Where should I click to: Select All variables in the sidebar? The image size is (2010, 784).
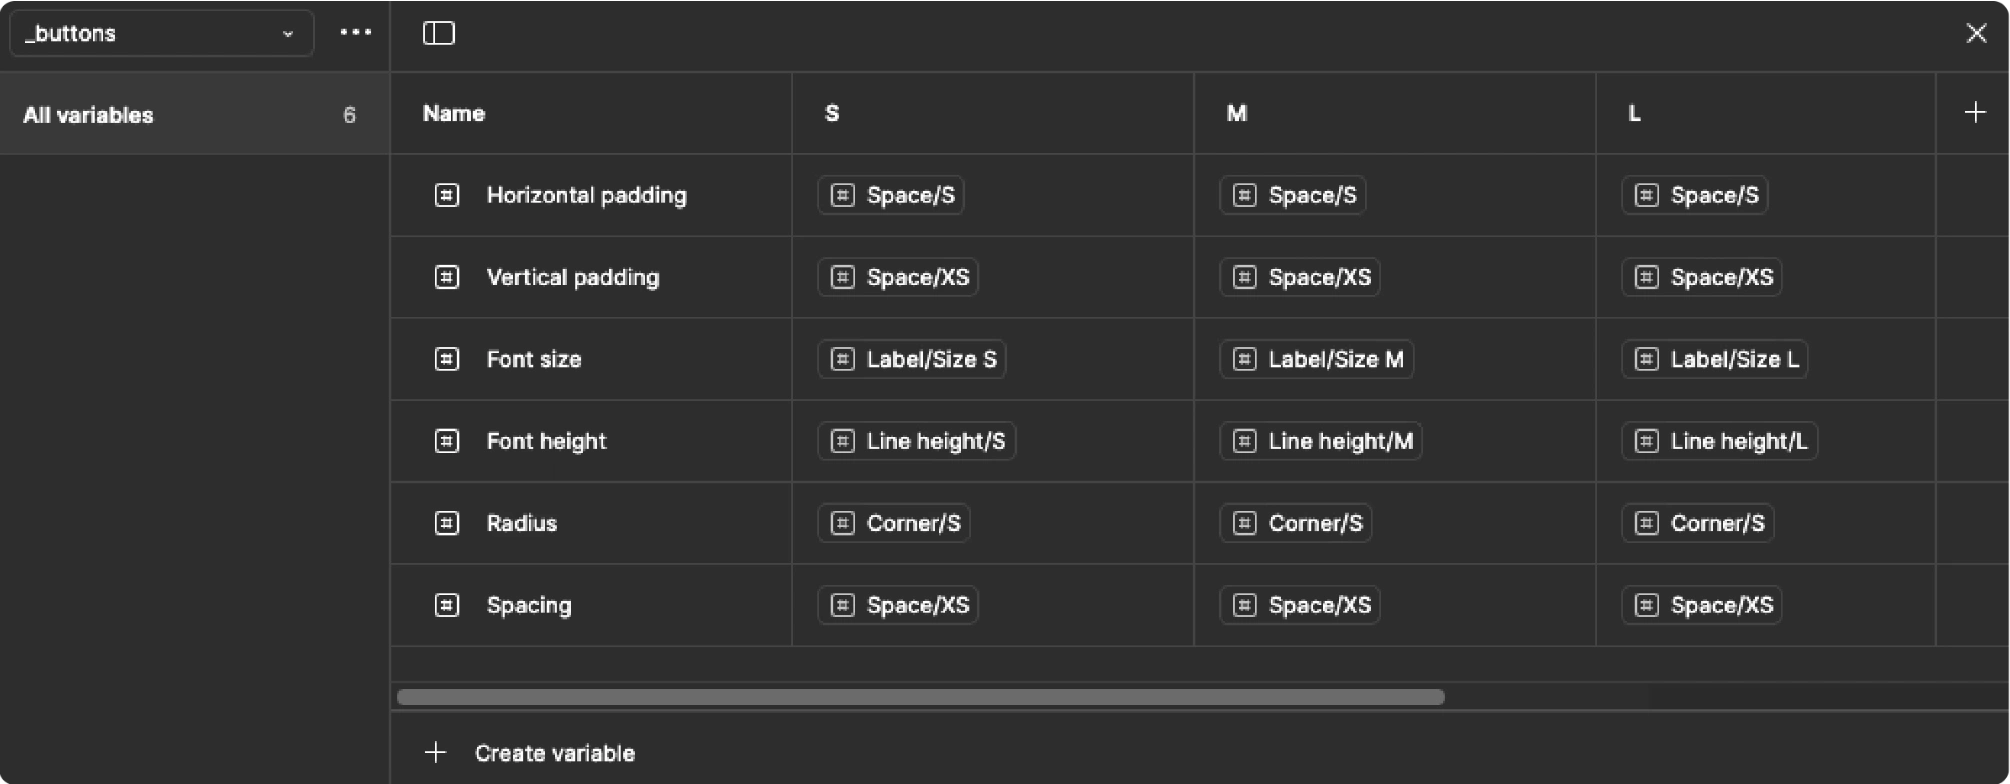click(190, 115)
